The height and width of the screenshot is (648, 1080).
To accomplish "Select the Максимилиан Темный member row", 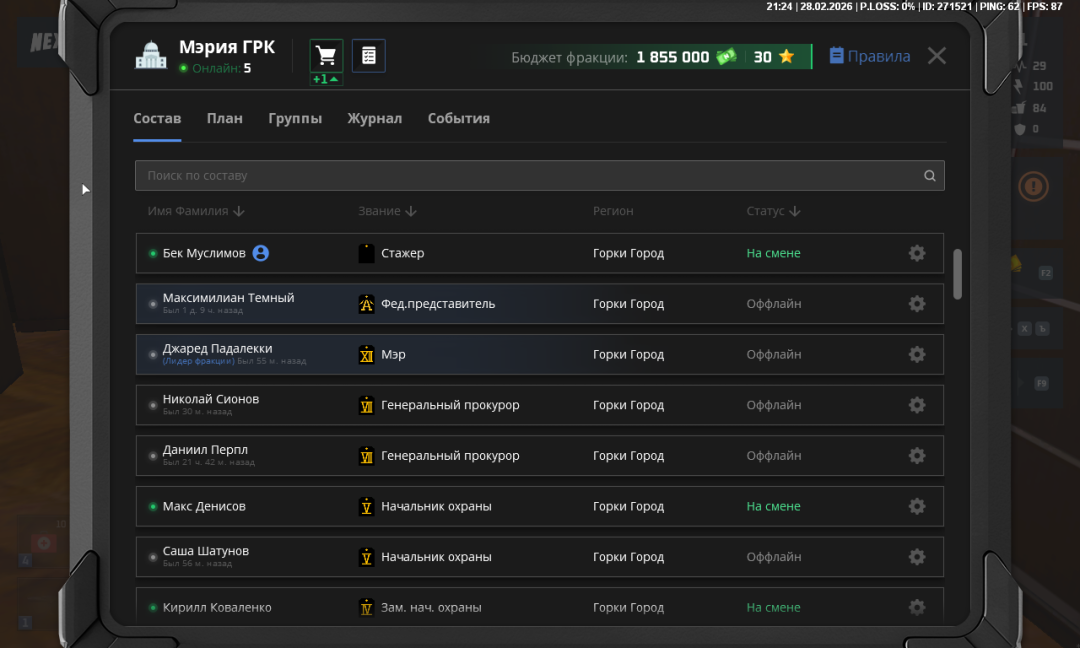I will (539, 304).
